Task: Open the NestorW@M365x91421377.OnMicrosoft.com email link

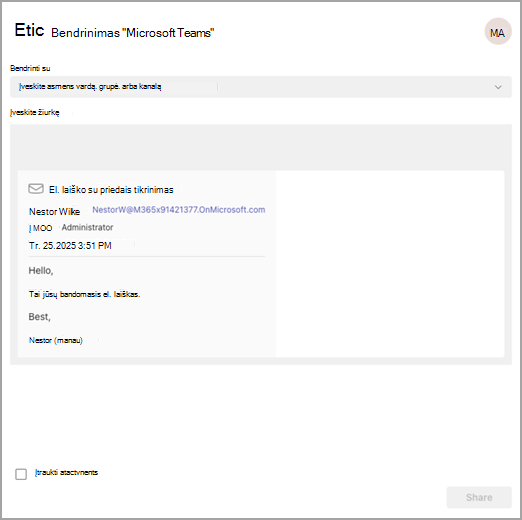Action: [x=179, y=210]
